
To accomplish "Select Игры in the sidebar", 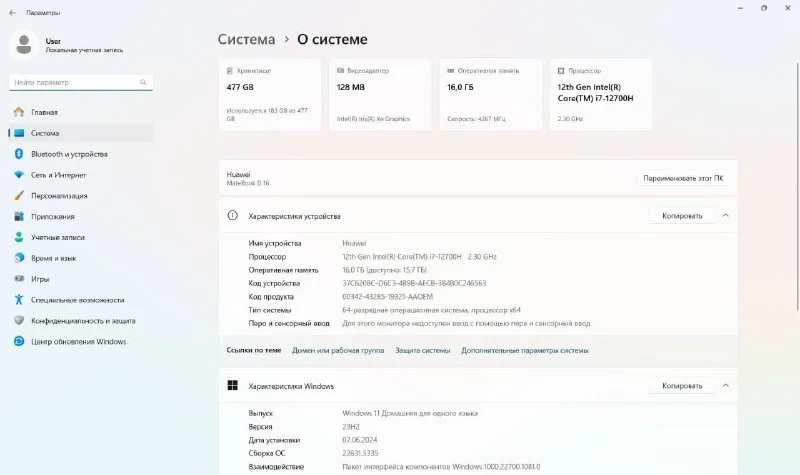I will (x=40, y=279).
